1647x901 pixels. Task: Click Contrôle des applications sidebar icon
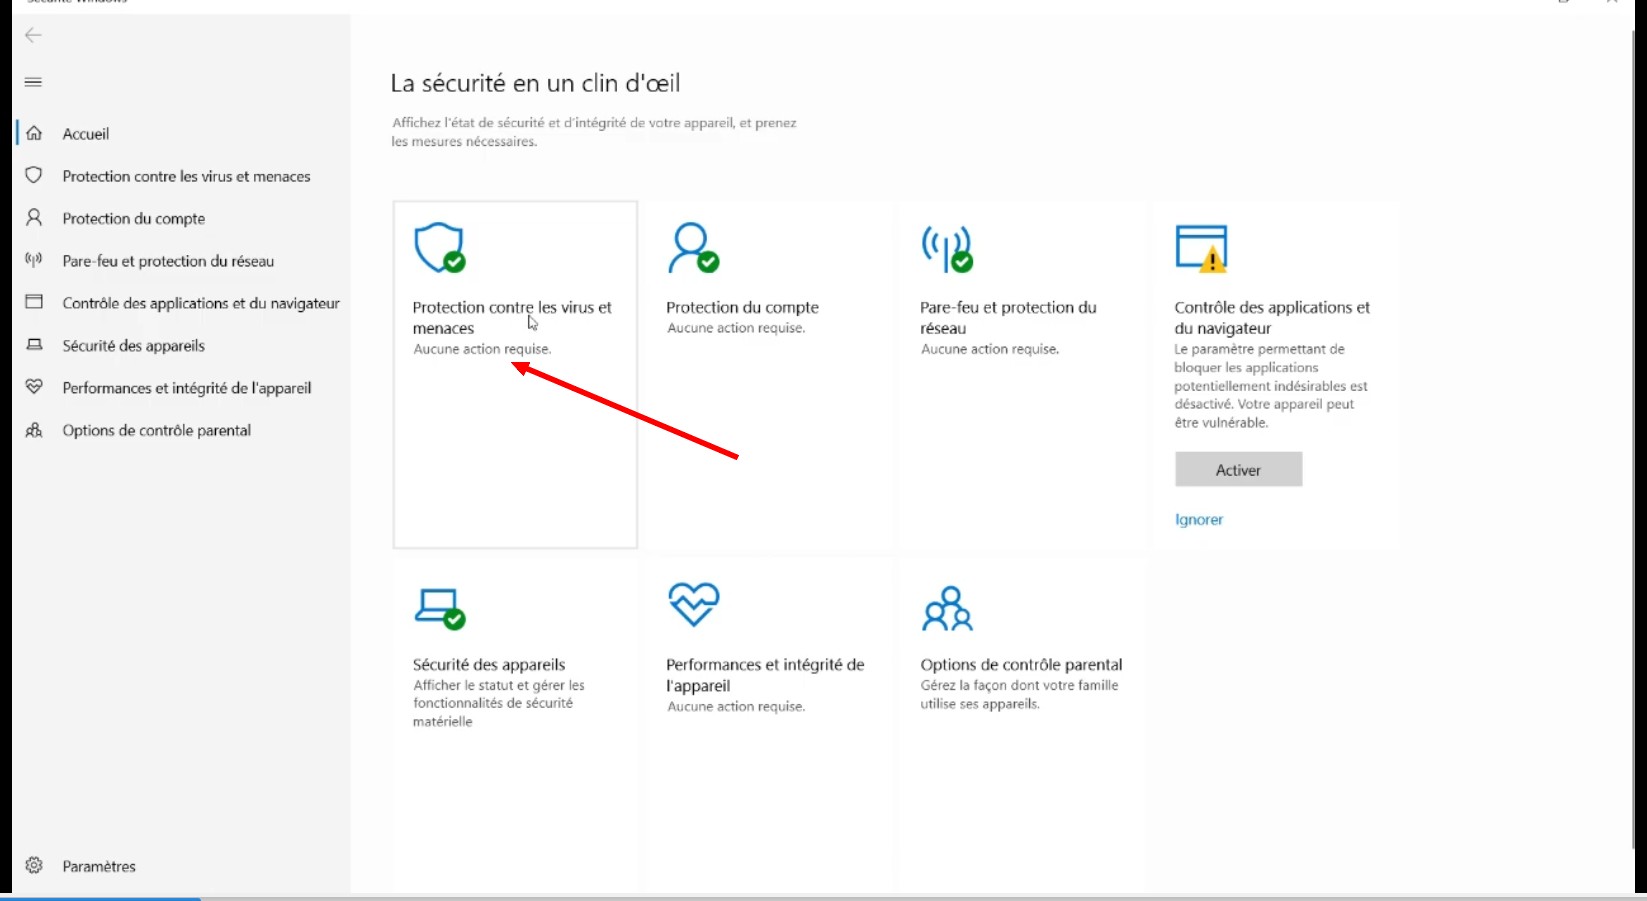[x=34, y=302]
